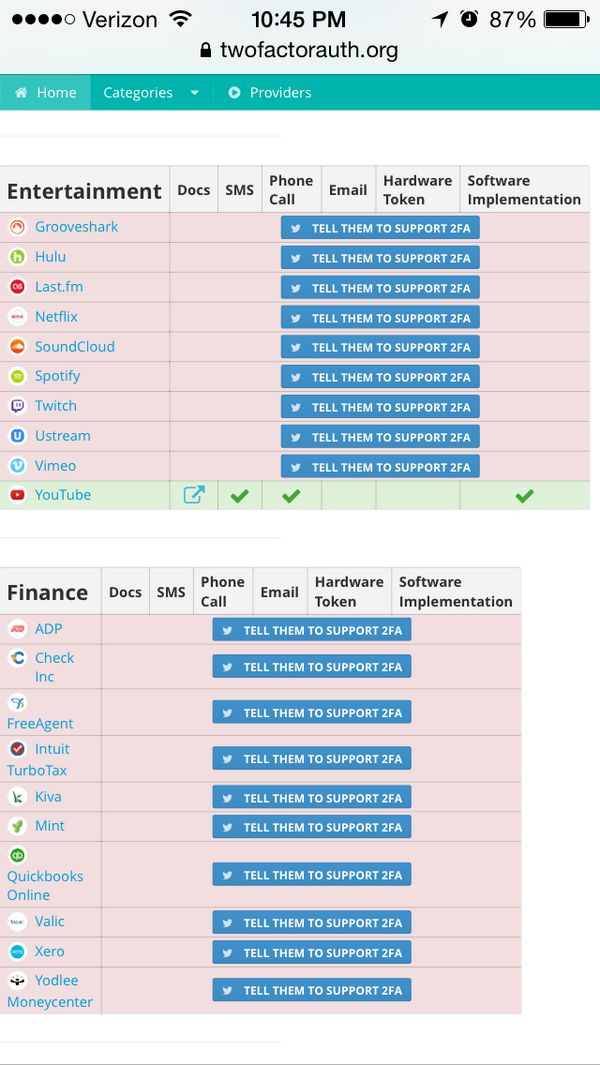Click the ADP logo icon
Viewport: 600px width, 1065px height.
click(x=17, y=629)
